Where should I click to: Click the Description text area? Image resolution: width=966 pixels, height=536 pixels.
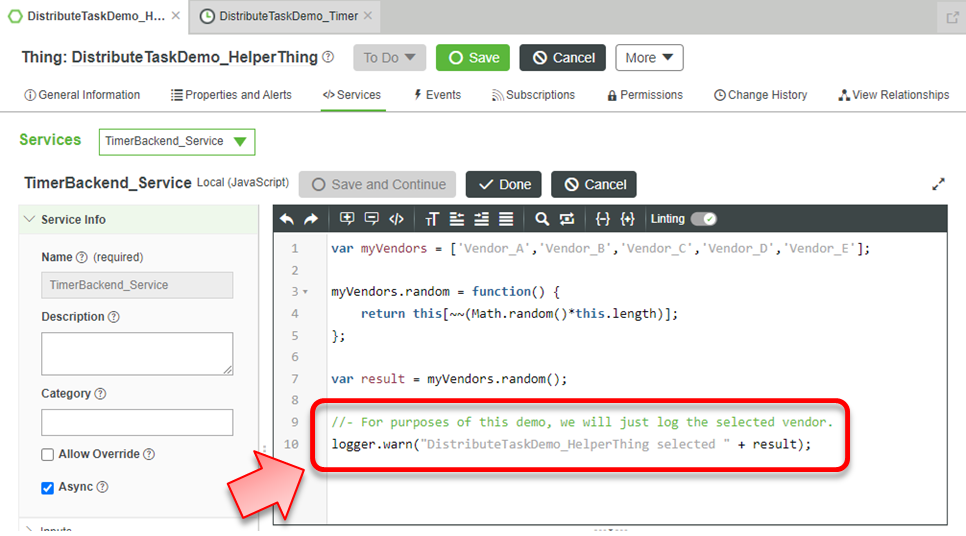click(137, 354)
